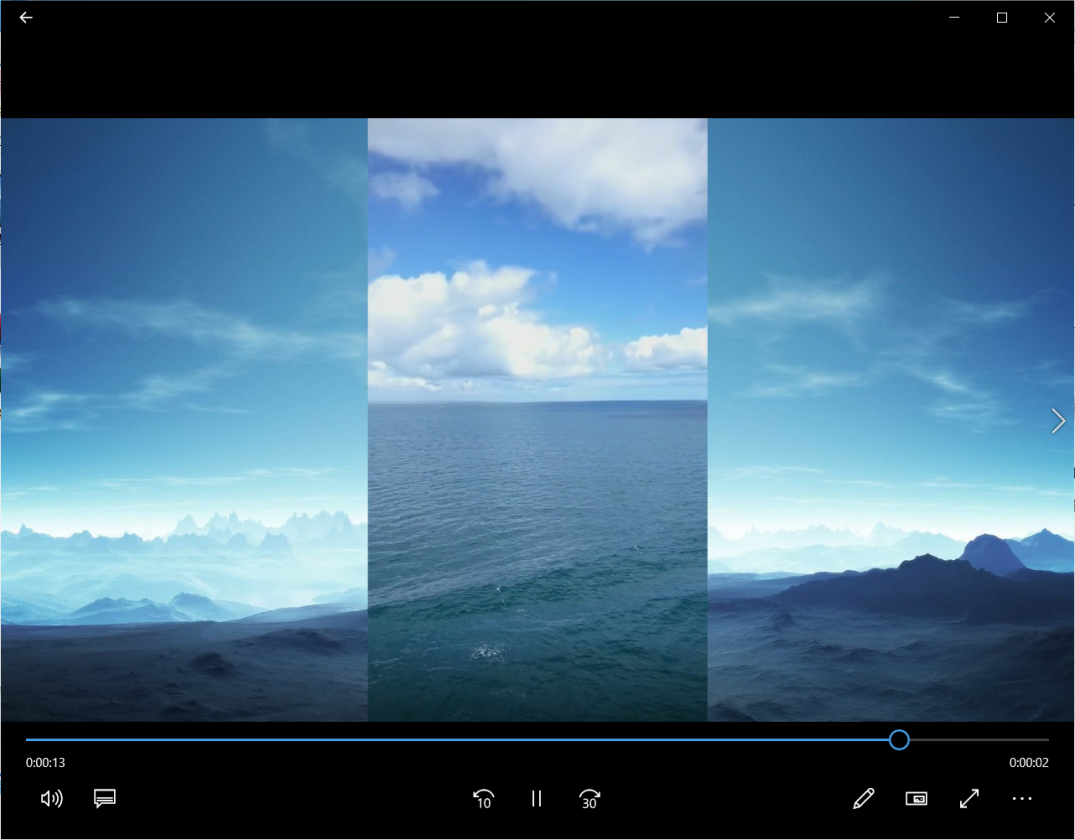Image resolution: width=1075 pixels, height=840 pixels.
Task: Click the elapsed time 0:00:13 label
Action: (x=46, y=763)
